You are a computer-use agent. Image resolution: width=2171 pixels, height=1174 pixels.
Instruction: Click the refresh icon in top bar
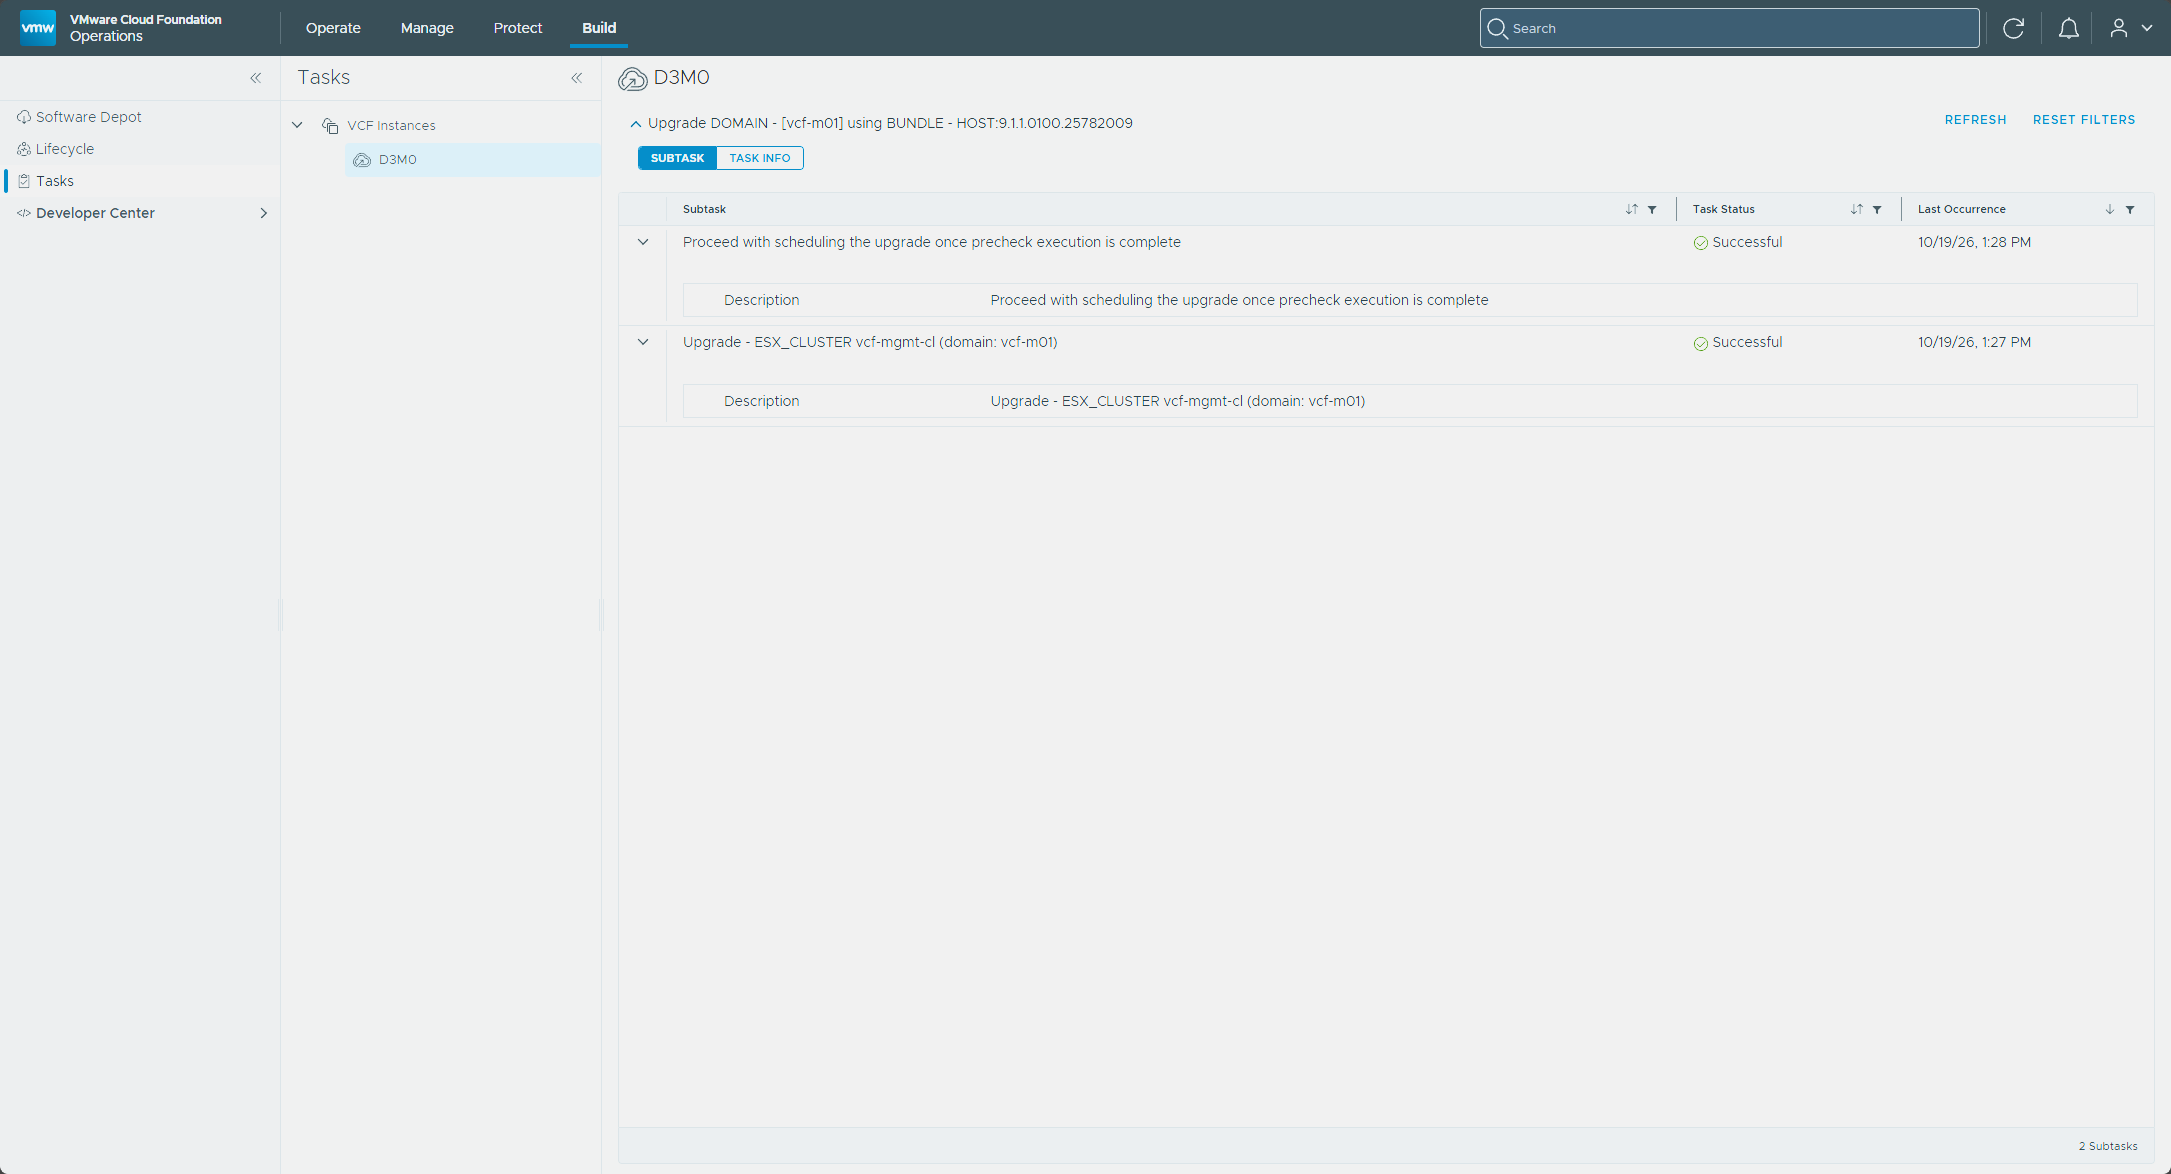(2013, 28)
